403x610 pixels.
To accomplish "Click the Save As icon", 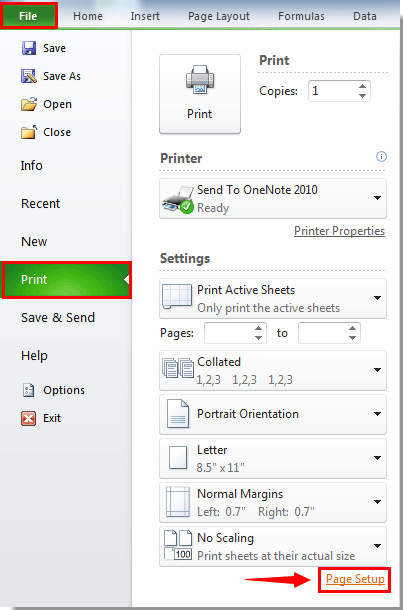I will point(29,76).
